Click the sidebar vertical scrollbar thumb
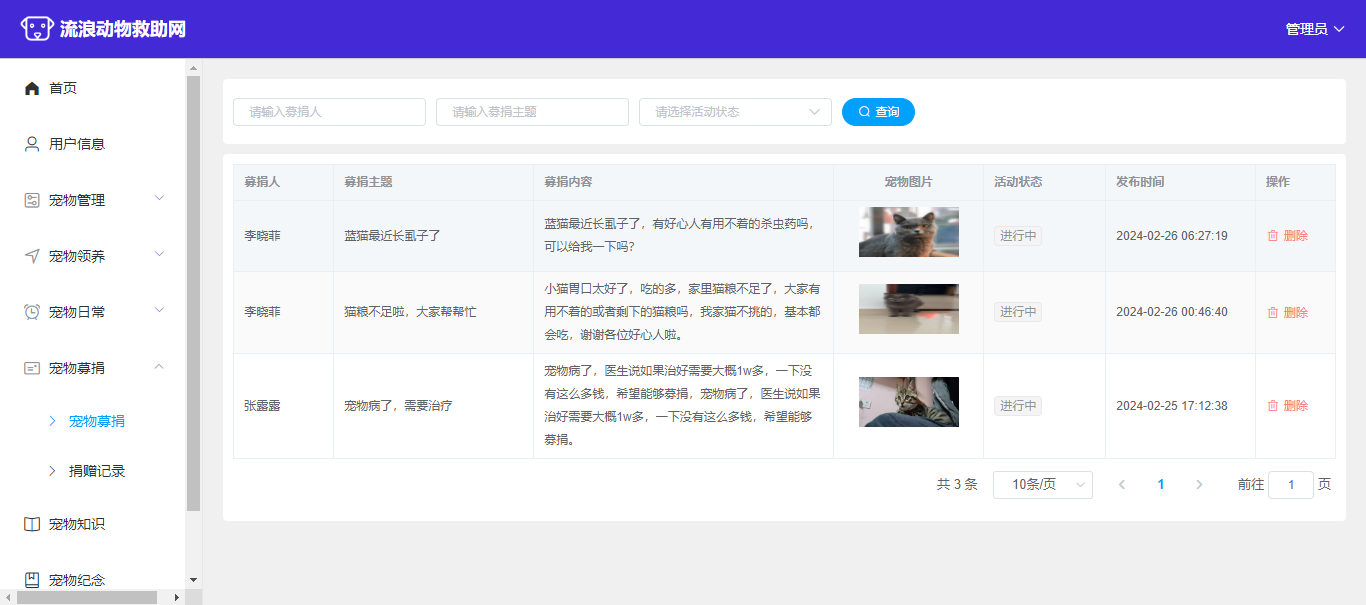The height and width of the screenshot is (605, 1366). [x=193, y=290]
